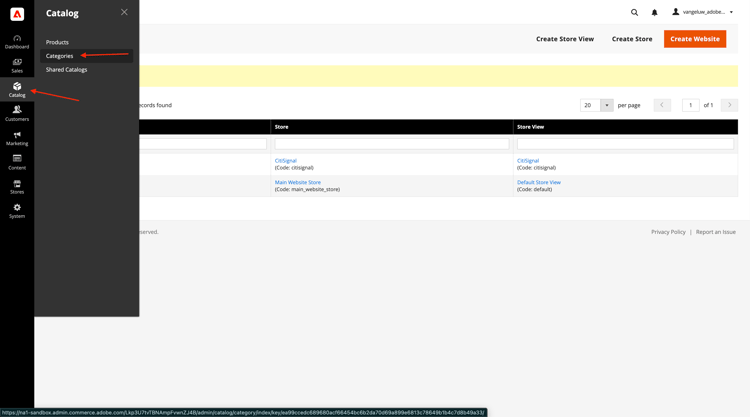Open the vangeluw_adobe account dropdown
The height and width of the screenshot is (417, 750).
click(702, 12)
